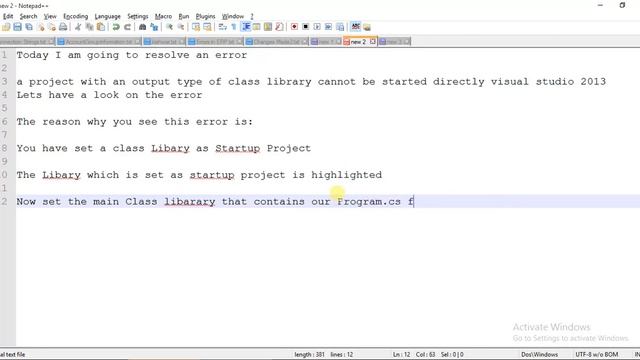Click the last toolbar icon after spell check
640x360 pixels.
coord(367,27)
